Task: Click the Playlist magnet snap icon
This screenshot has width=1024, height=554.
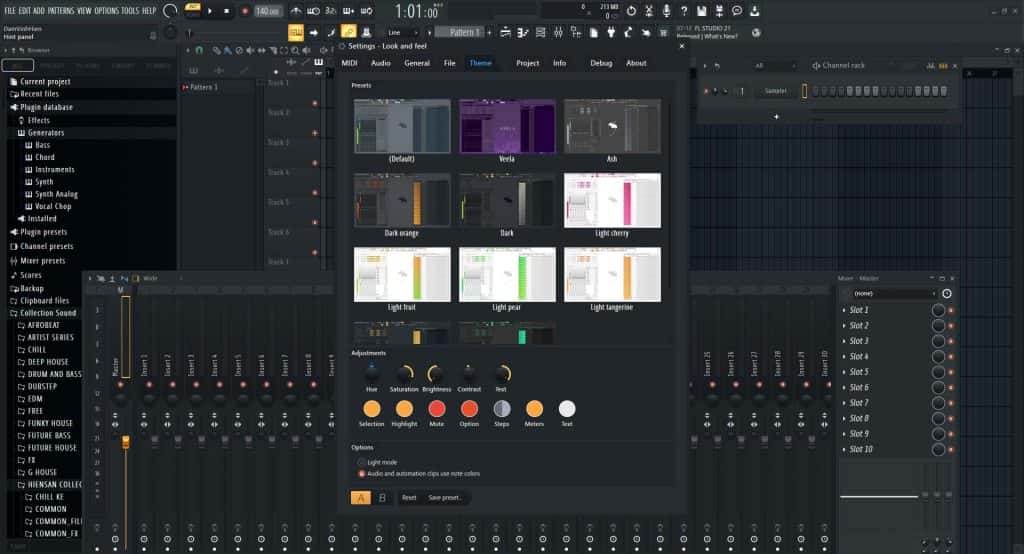Action: [199, 50]
